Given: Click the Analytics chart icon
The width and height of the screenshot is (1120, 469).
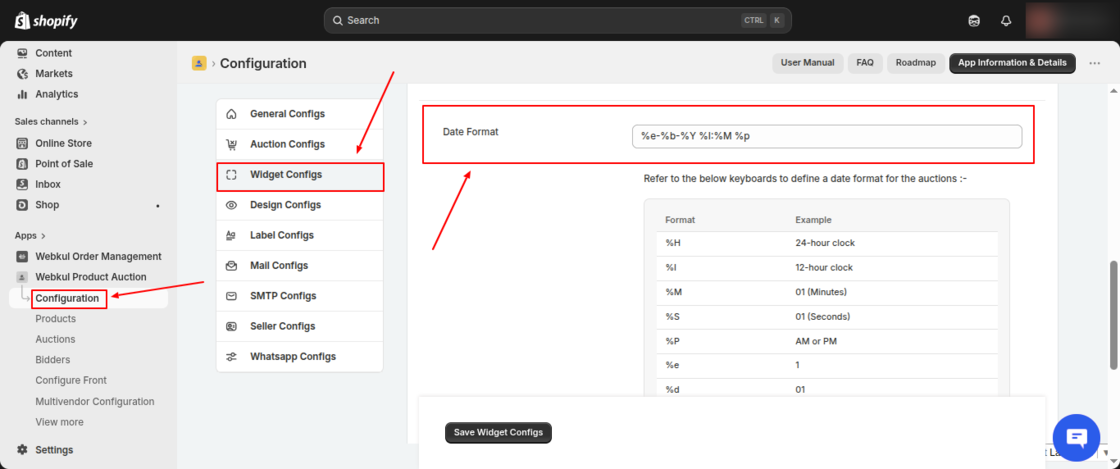Looking at the screenshot, I should pyautogui.click(x=22, y=94).
